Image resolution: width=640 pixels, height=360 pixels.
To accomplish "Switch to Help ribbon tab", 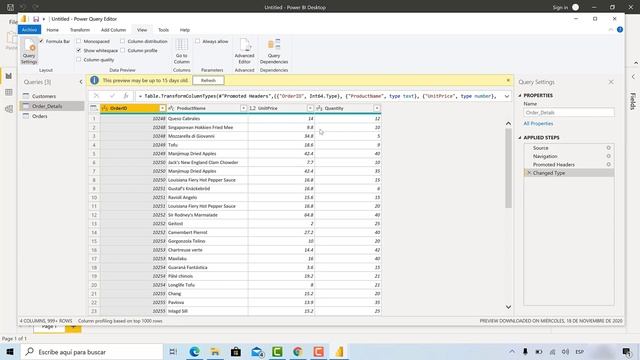I will (185, 30).
